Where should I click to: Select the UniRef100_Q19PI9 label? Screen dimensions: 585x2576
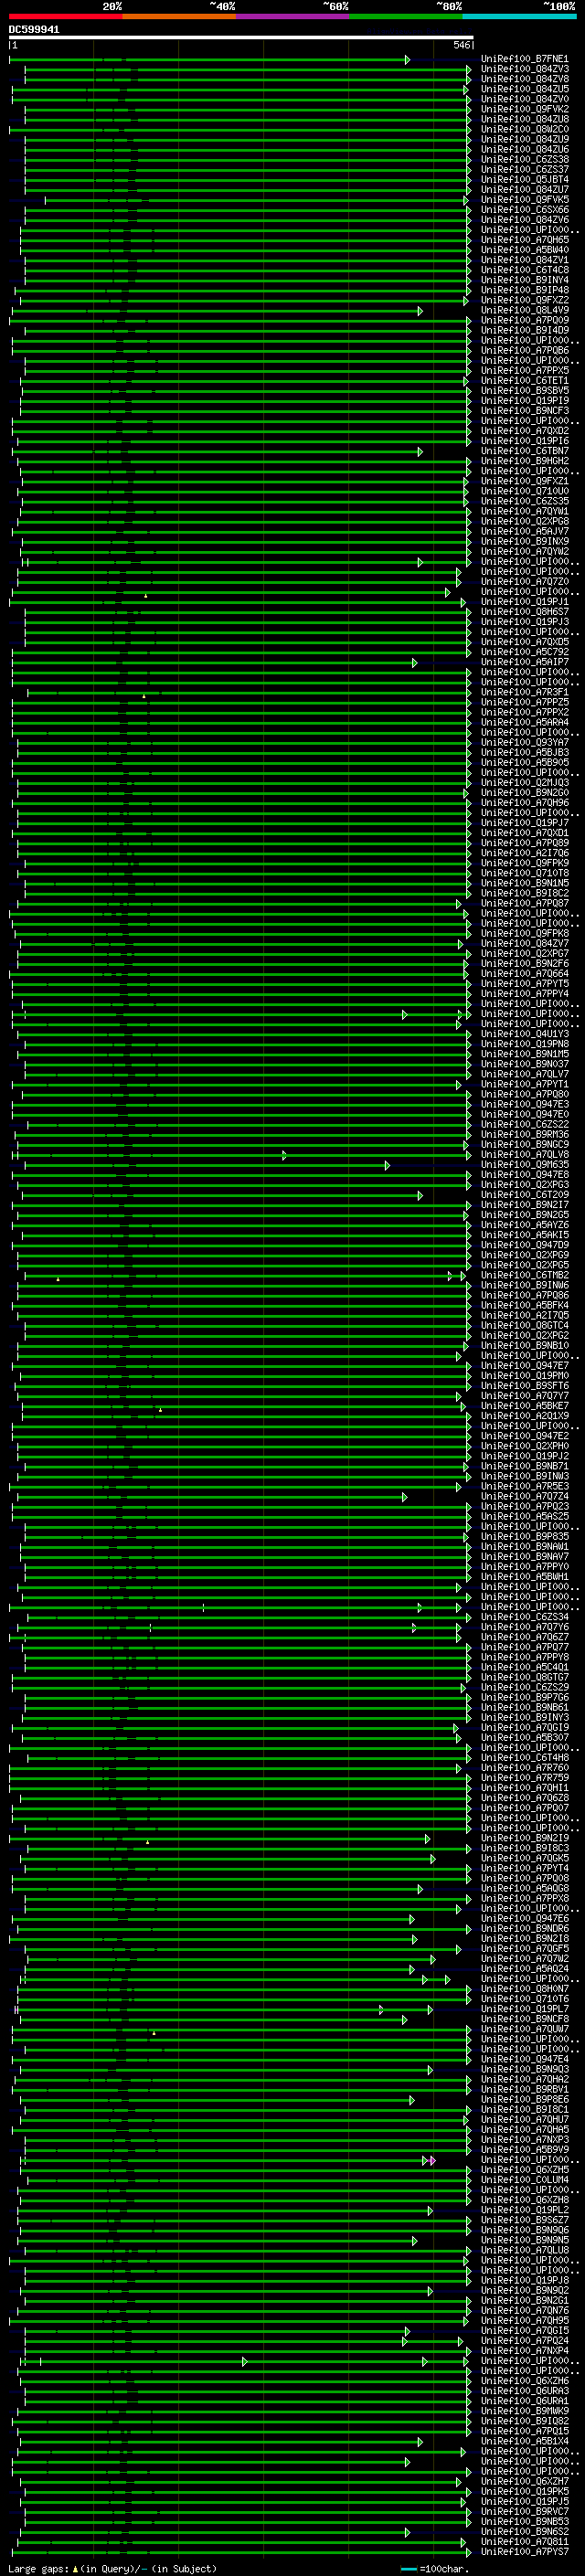click(x=525, y=401)
